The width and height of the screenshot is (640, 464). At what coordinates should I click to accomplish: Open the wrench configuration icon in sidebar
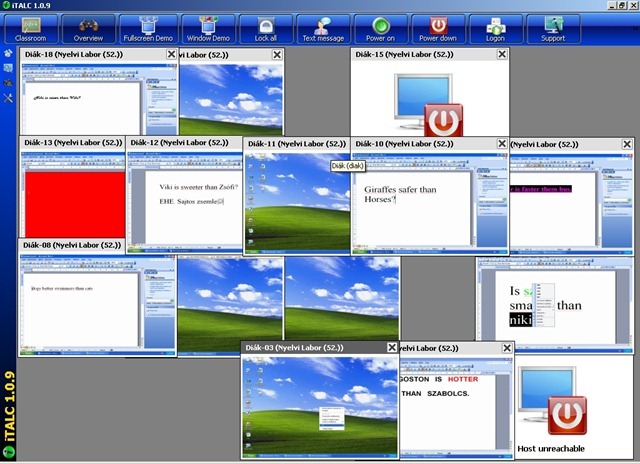pyautogui.click(x=9, y=99)
